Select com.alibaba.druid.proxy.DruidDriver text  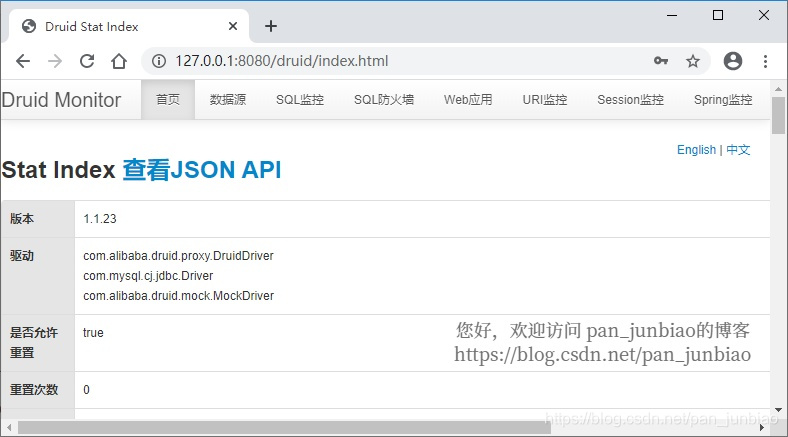tap(178, 256)
